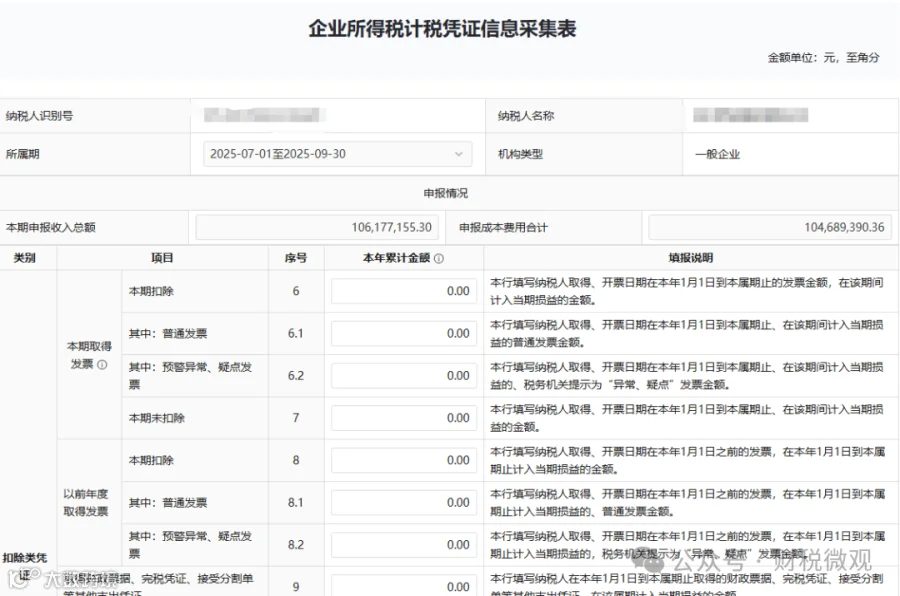The width and height of the screenshot is (900, 596).
Task: Click the 填报说明 column header
Action: tap(690, 258)
